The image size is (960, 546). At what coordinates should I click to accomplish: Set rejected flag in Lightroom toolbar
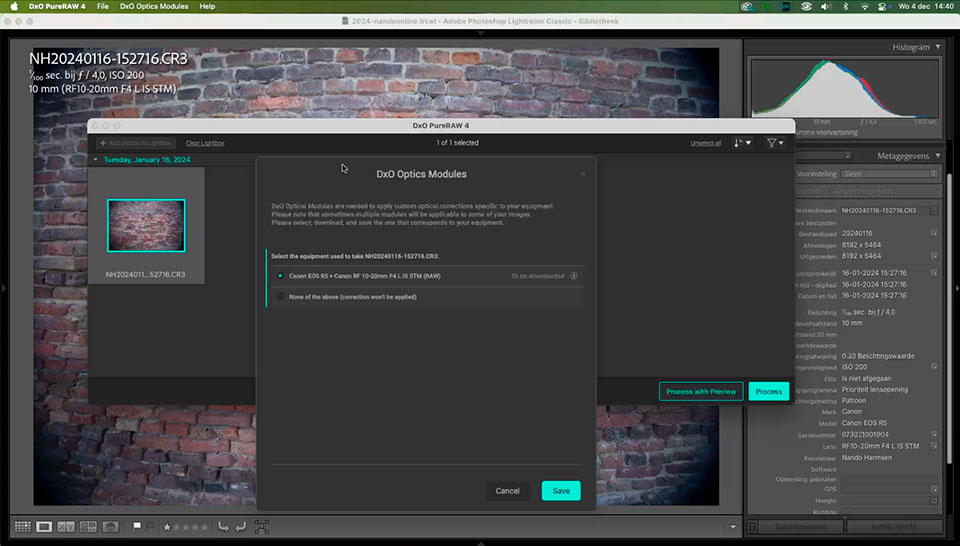point(150,526)
